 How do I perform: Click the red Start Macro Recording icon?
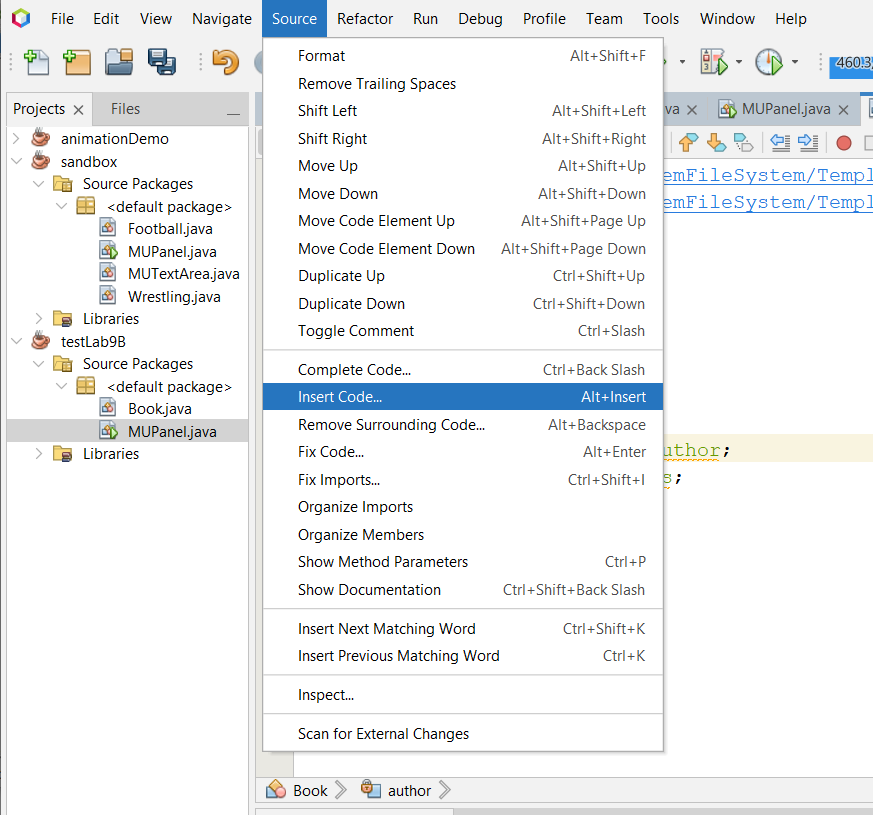point(843,143)
